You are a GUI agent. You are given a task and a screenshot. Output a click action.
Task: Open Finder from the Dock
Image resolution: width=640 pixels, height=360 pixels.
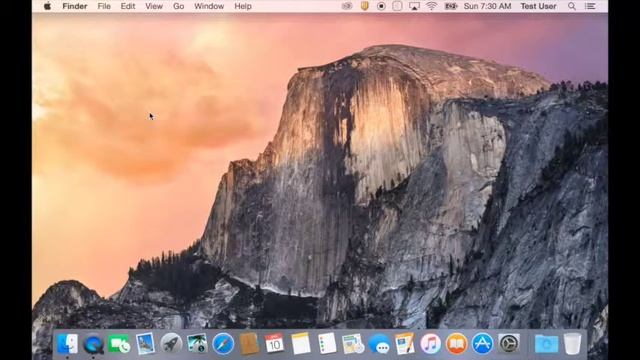pos(67,344)
